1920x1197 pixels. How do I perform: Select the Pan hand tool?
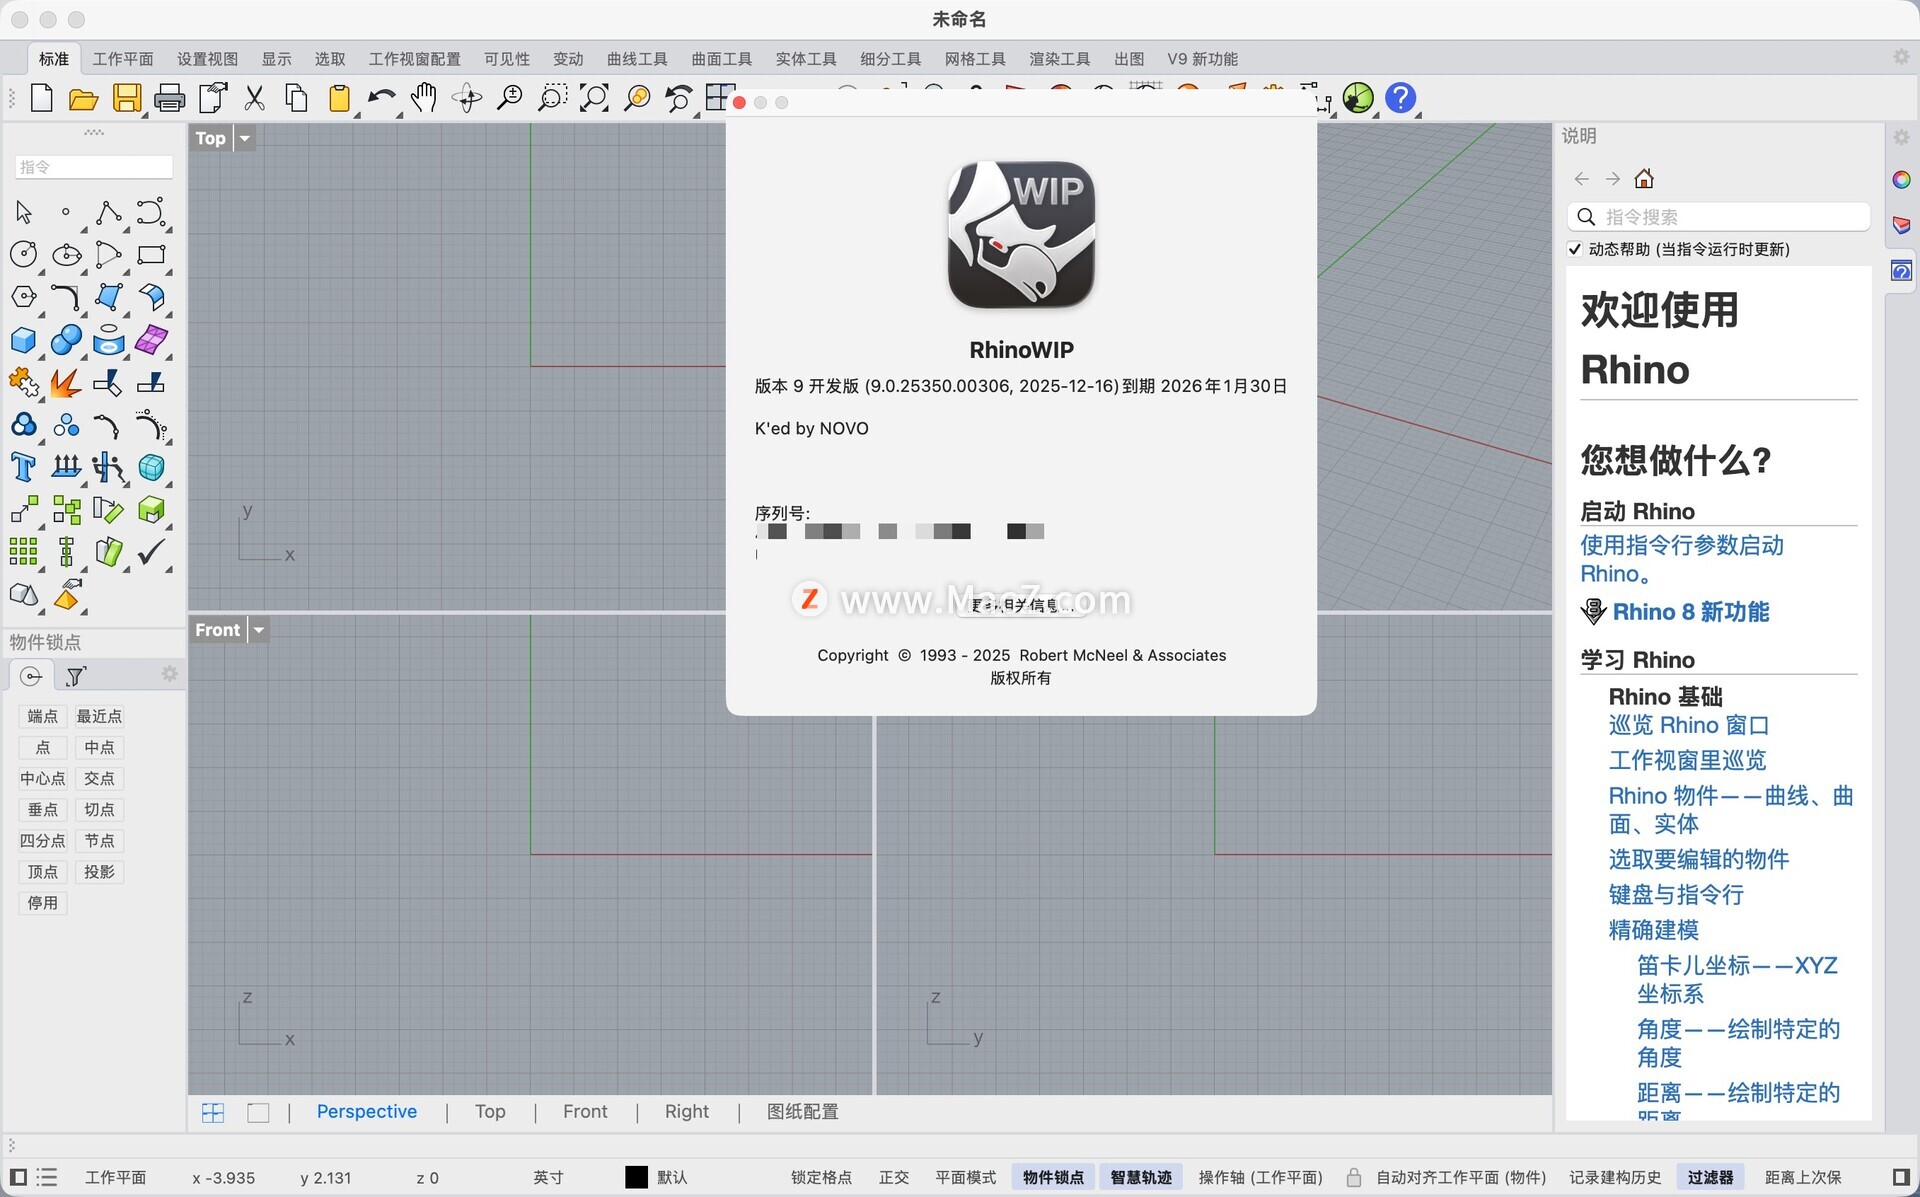coord(424,98)
